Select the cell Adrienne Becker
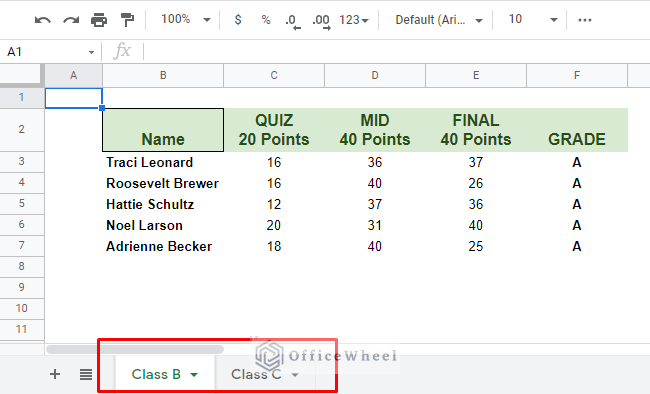This screenshot has height=394, width=650. pos(163,246)
